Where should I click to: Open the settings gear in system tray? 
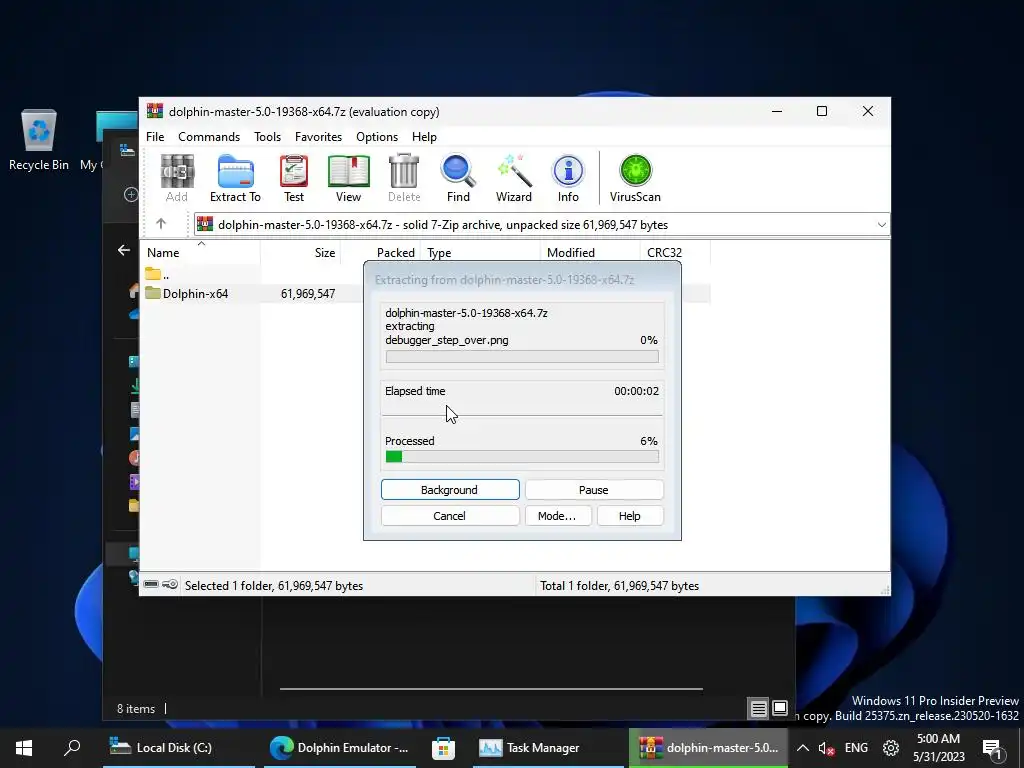891,748
